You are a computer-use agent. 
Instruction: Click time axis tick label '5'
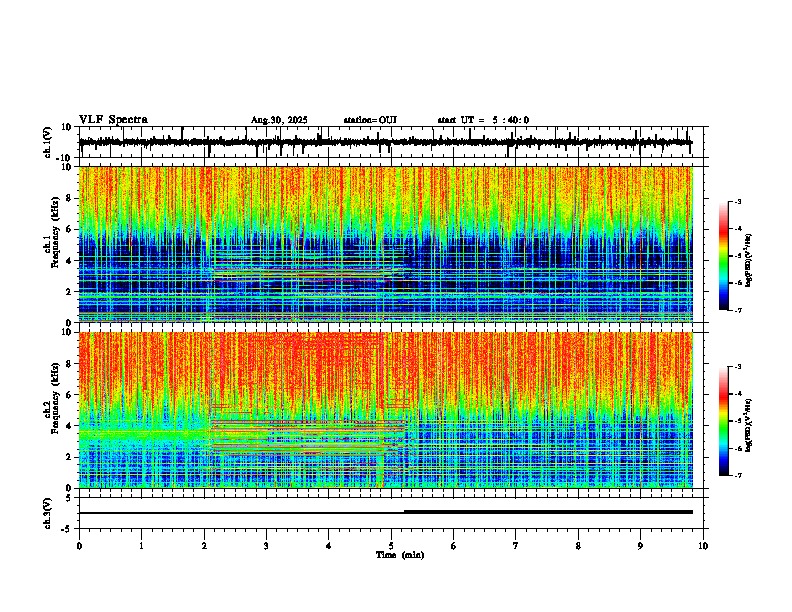tap(391, 546)
